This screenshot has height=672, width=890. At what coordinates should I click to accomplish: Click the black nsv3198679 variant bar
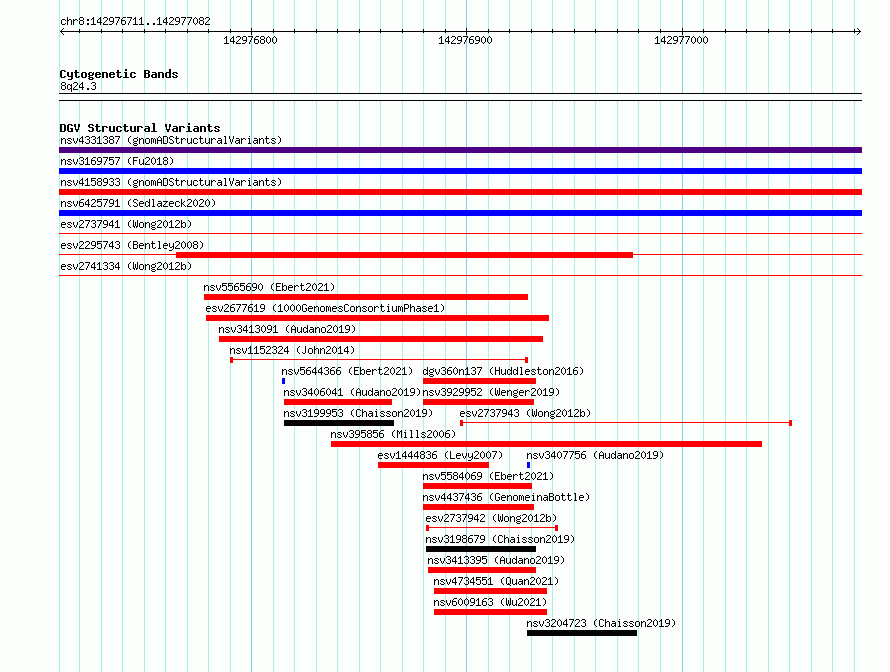pyautogui.click(x=481, y=549)
